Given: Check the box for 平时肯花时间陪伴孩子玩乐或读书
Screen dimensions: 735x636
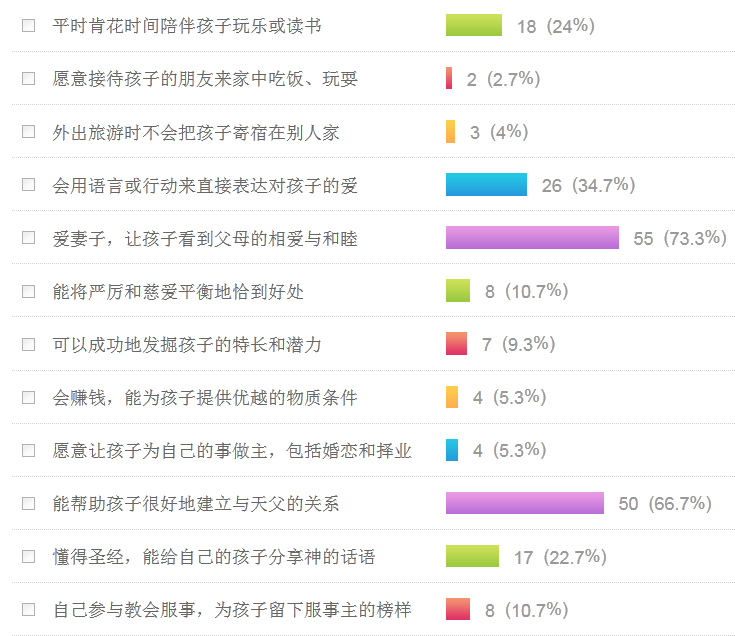Looking at the screenshot, I should [28, 25].
